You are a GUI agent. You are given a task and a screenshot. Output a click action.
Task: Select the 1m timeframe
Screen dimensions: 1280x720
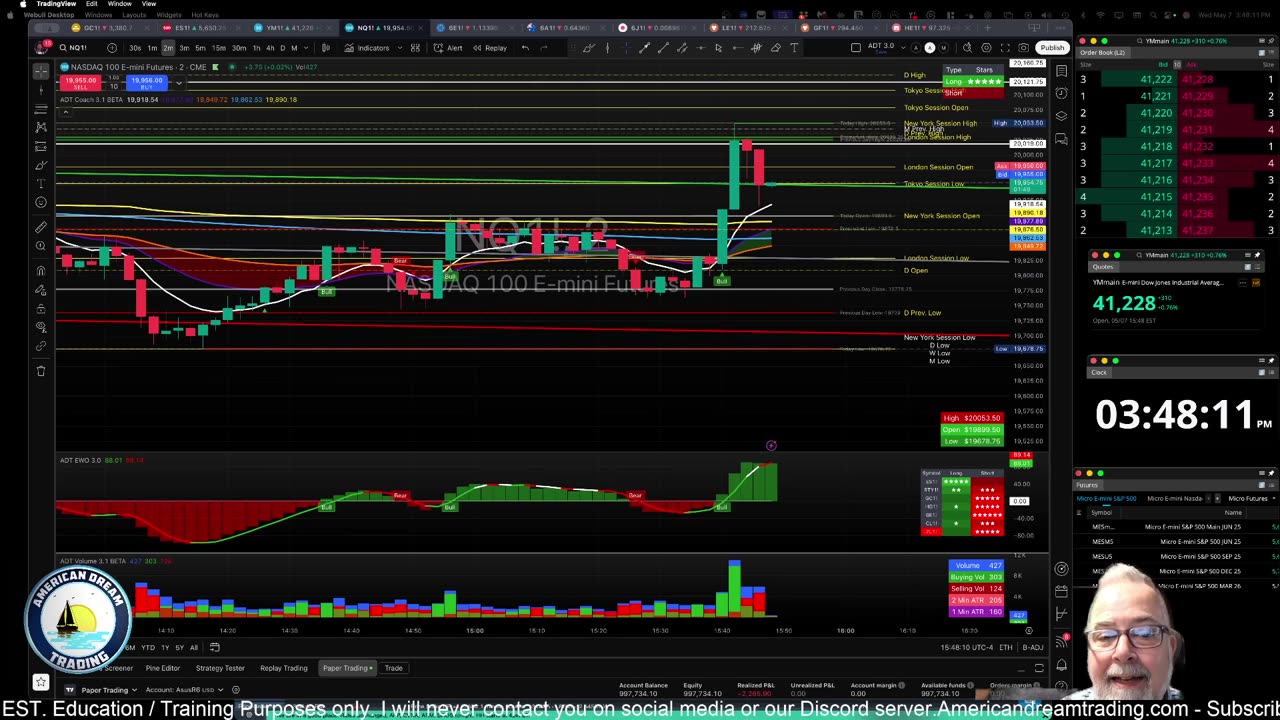pos(152,48)
